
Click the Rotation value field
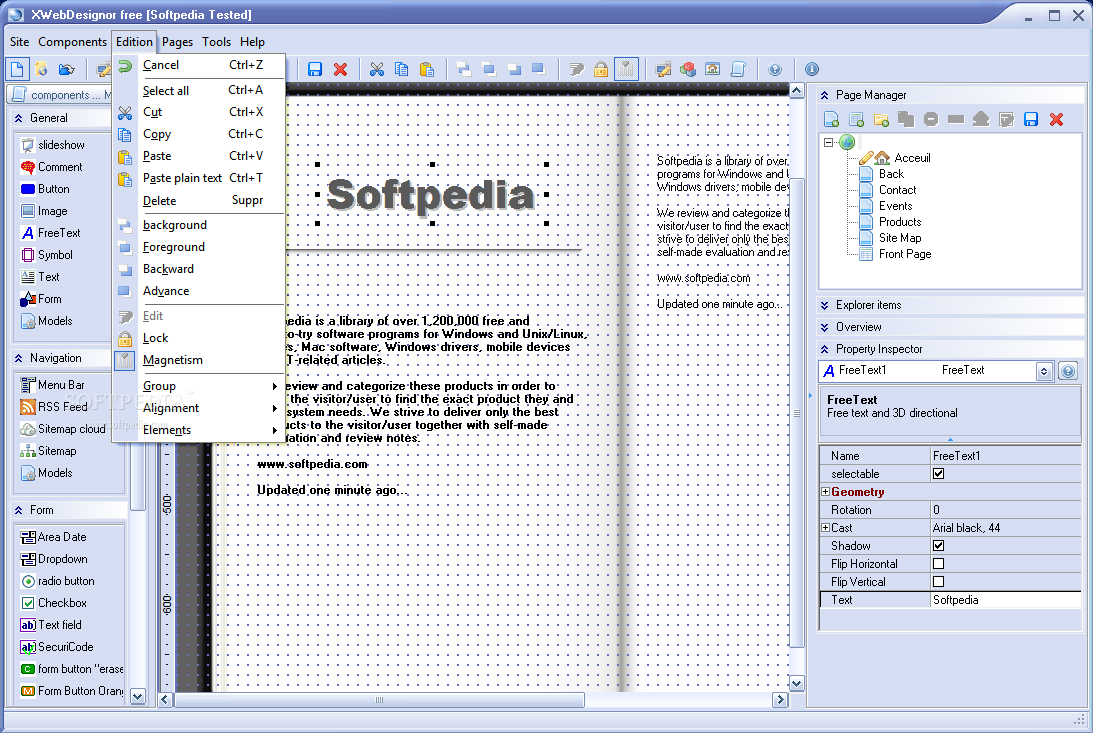[1005, 510]
